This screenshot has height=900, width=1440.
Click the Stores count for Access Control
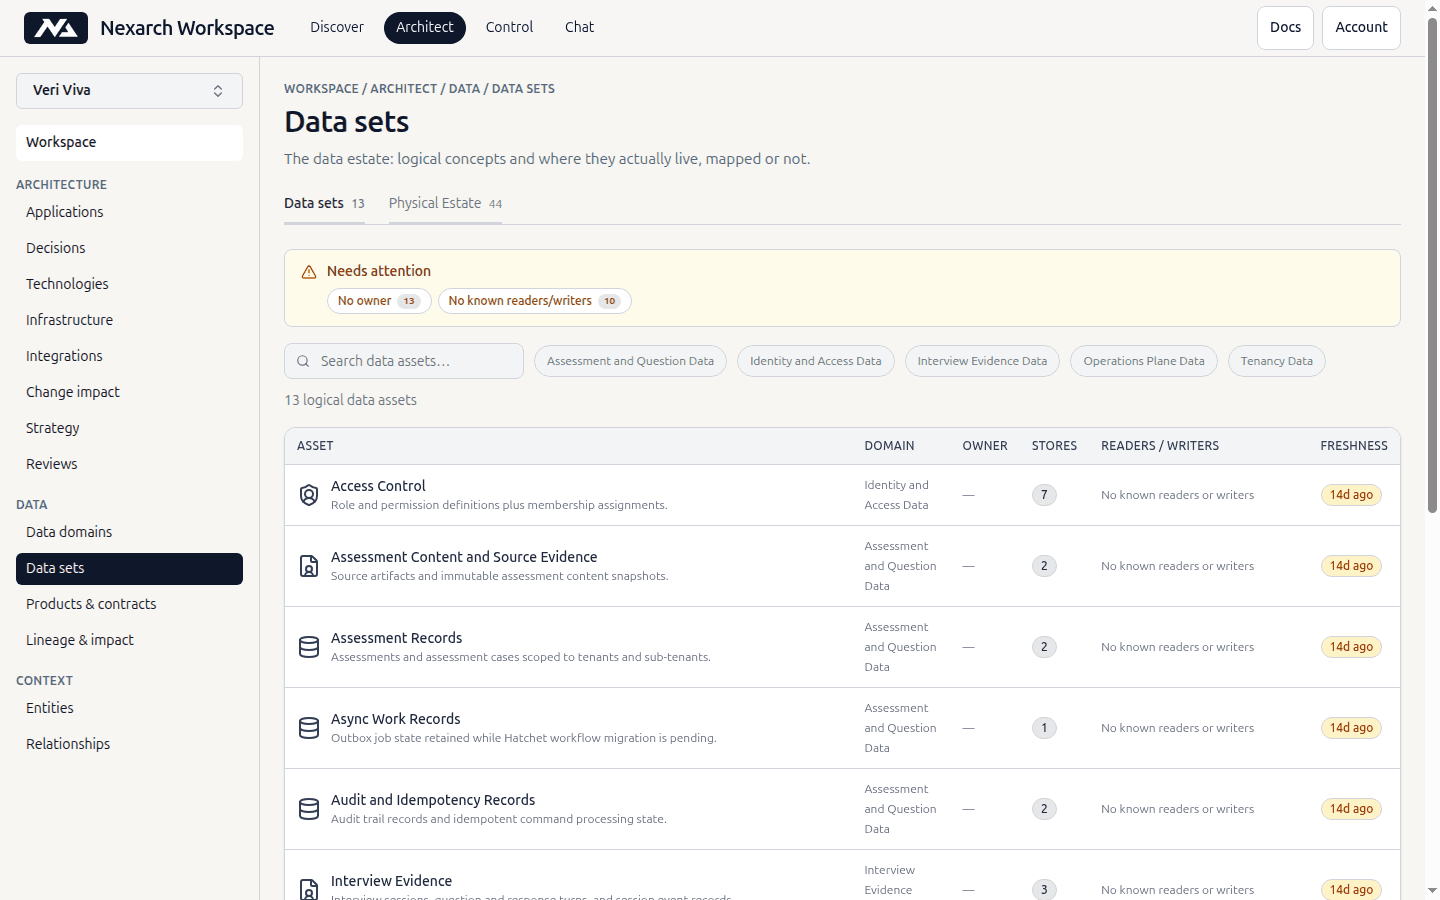click(x=1044, y=495)
